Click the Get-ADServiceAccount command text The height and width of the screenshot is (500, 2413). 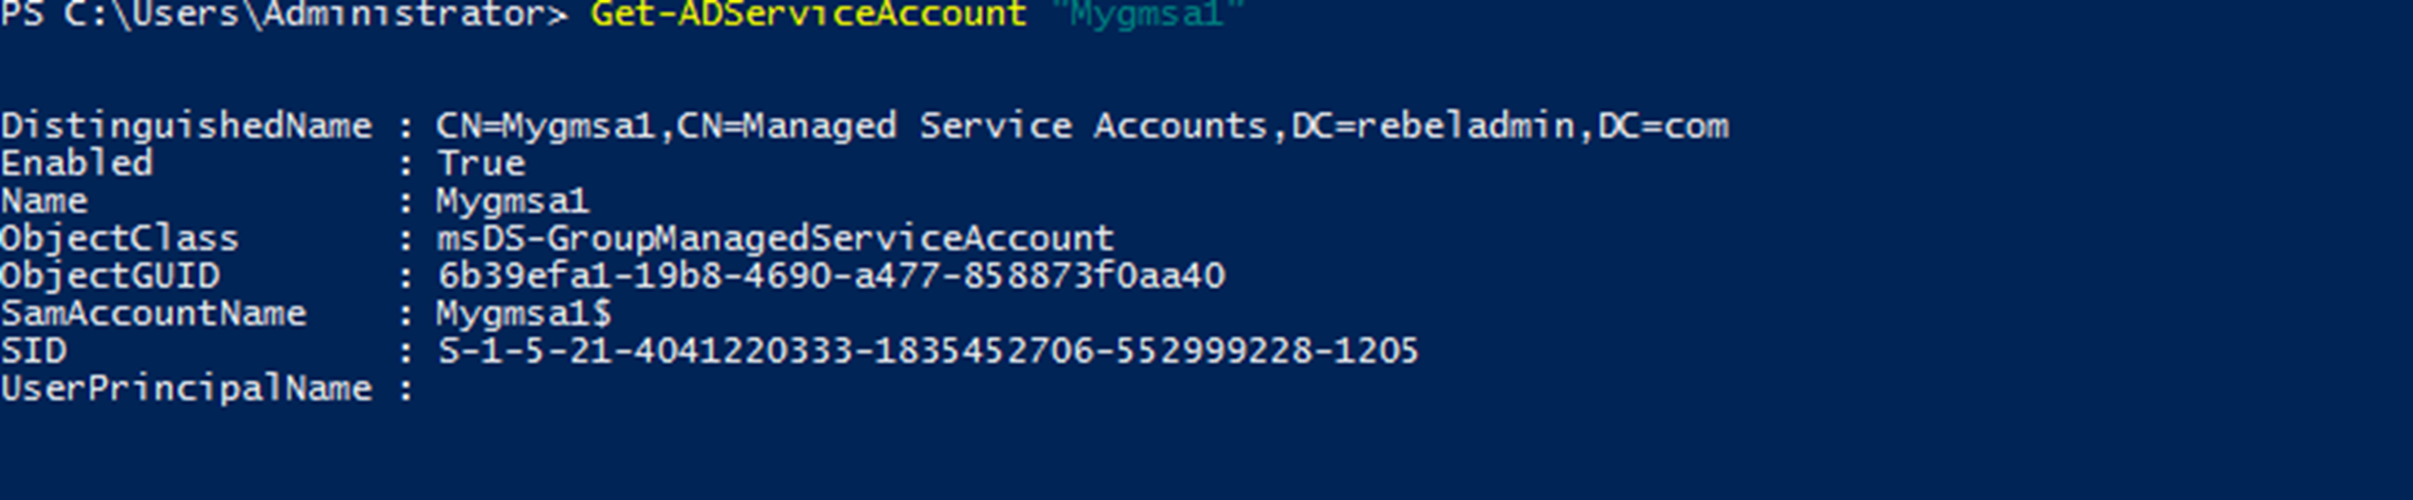[808, 15]
